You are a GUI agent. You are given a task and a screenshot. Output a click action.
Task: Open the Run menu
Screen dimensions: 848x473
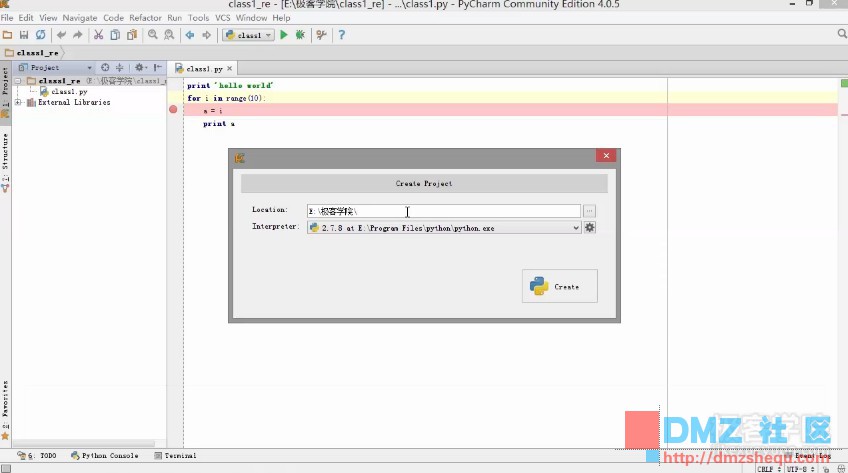tap(175, 18)
